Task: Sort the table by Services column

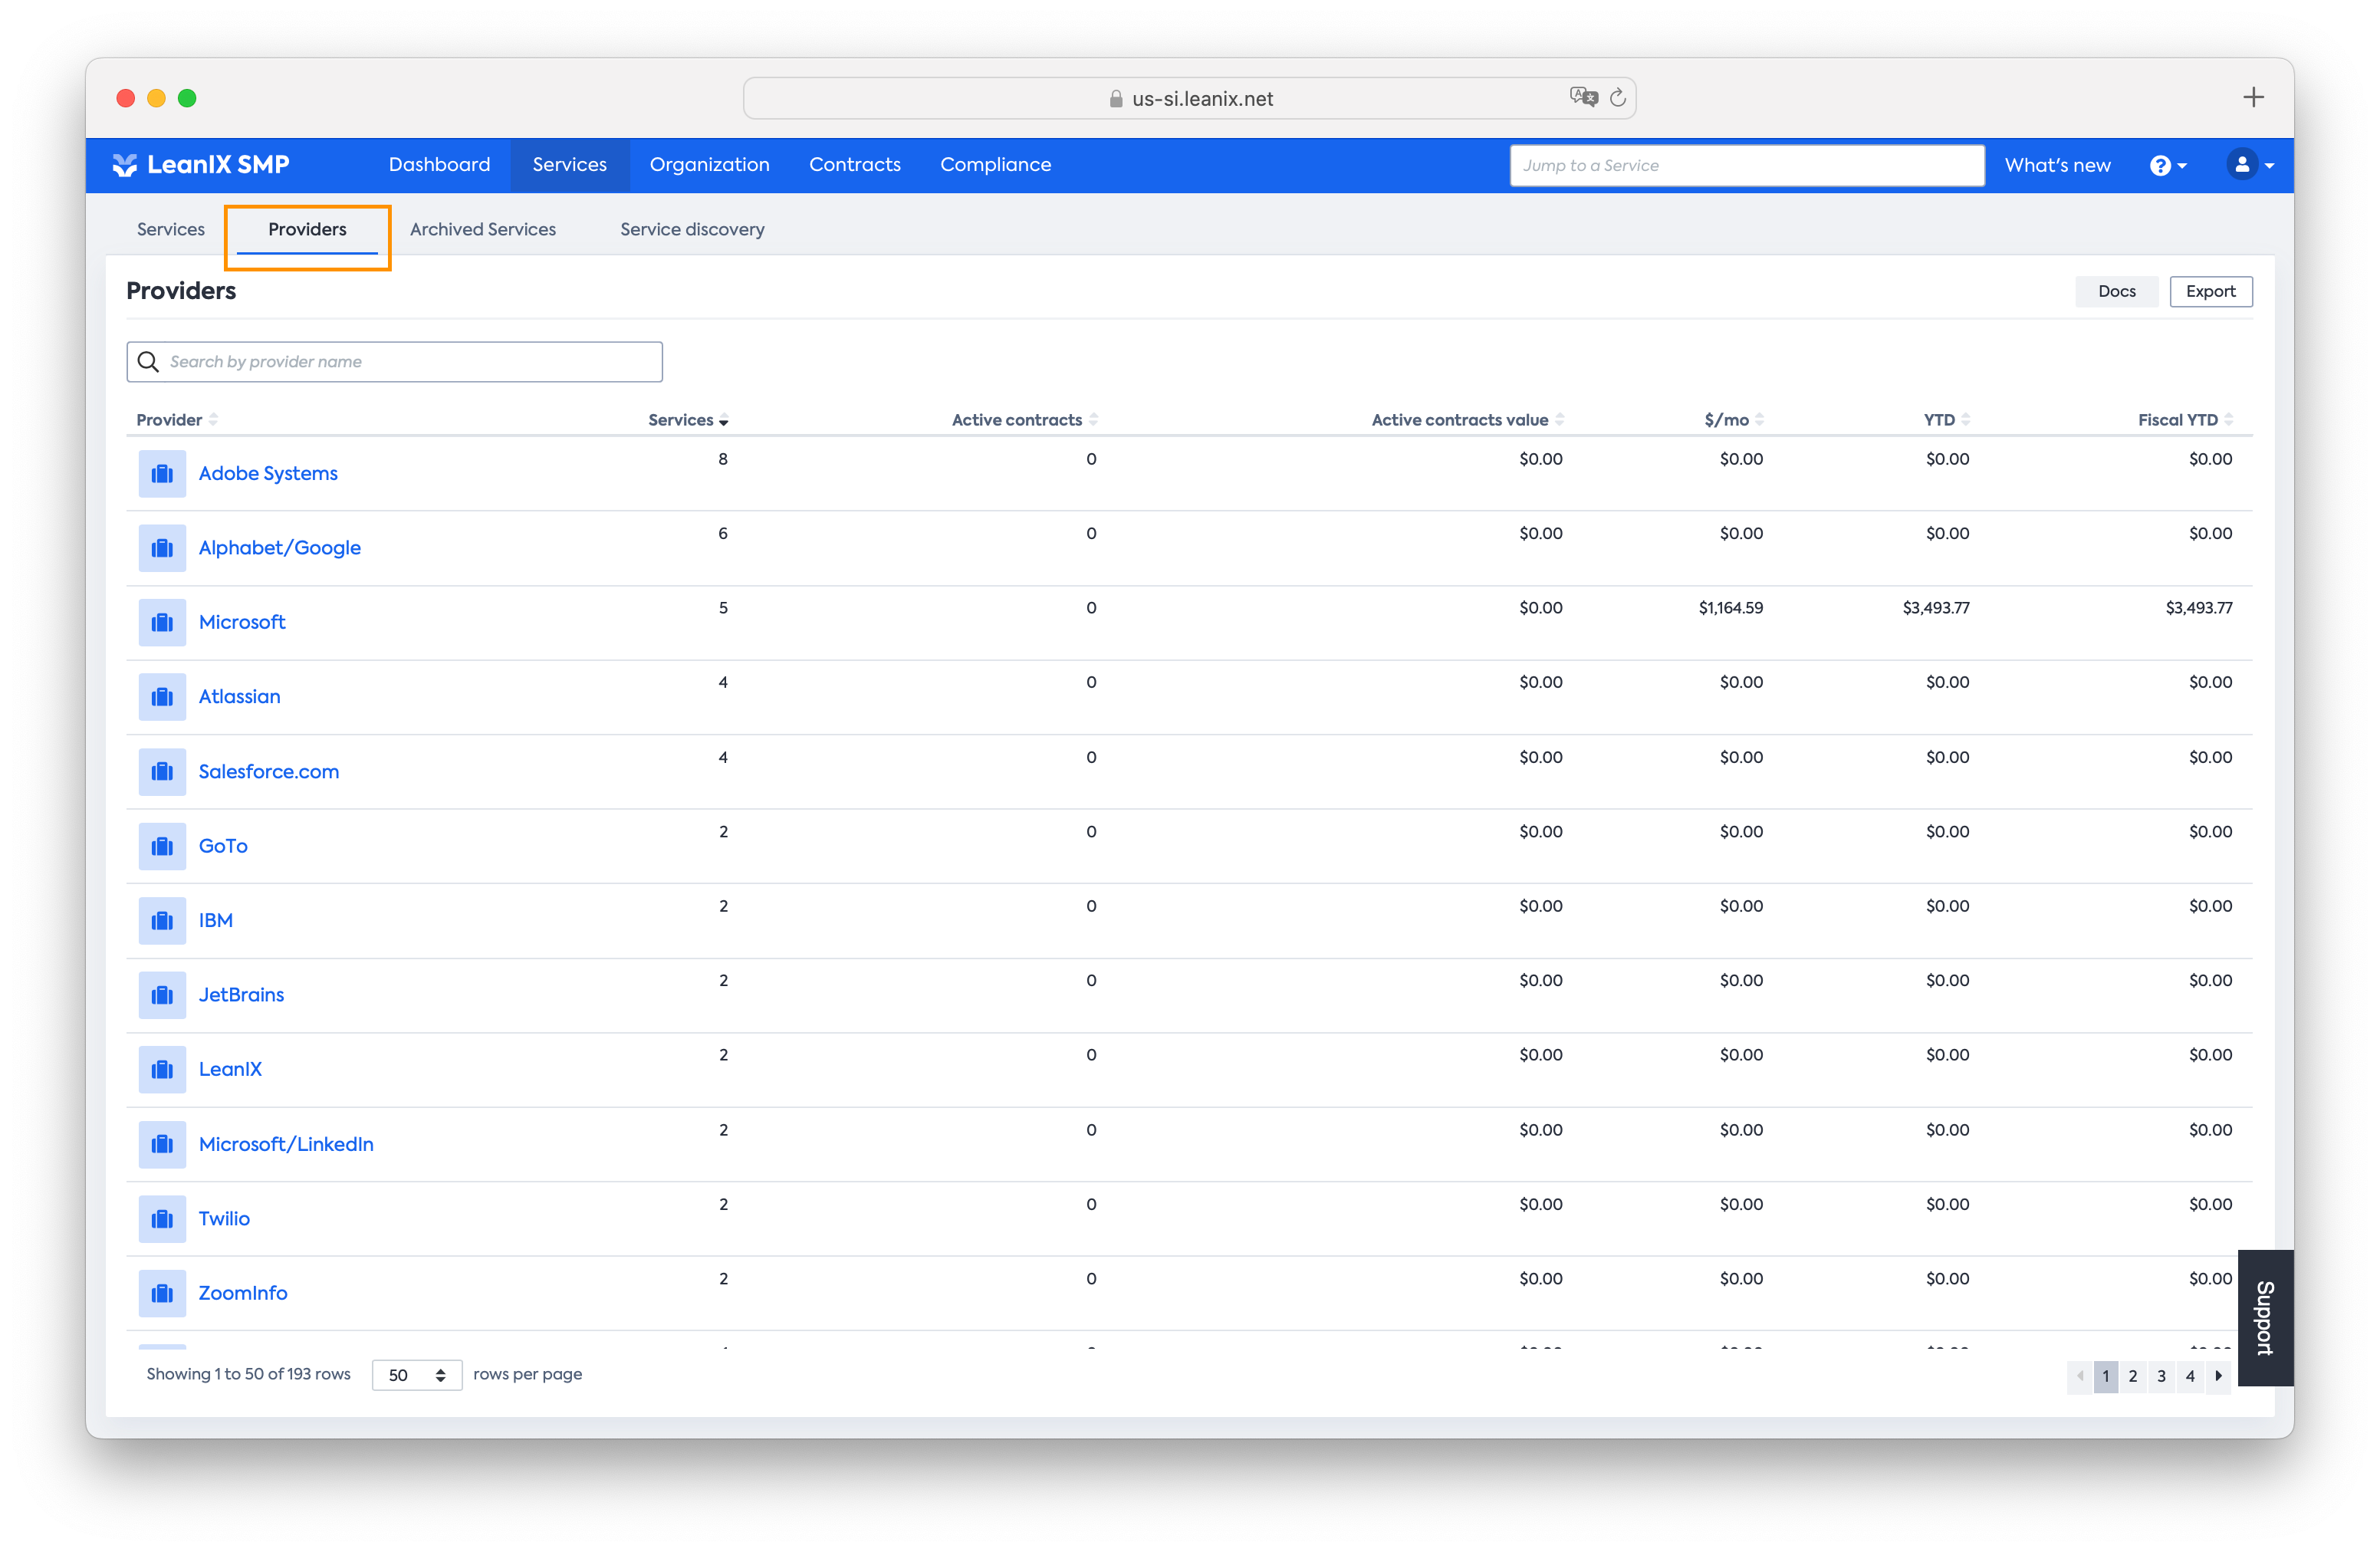Action: pos(688,420)
